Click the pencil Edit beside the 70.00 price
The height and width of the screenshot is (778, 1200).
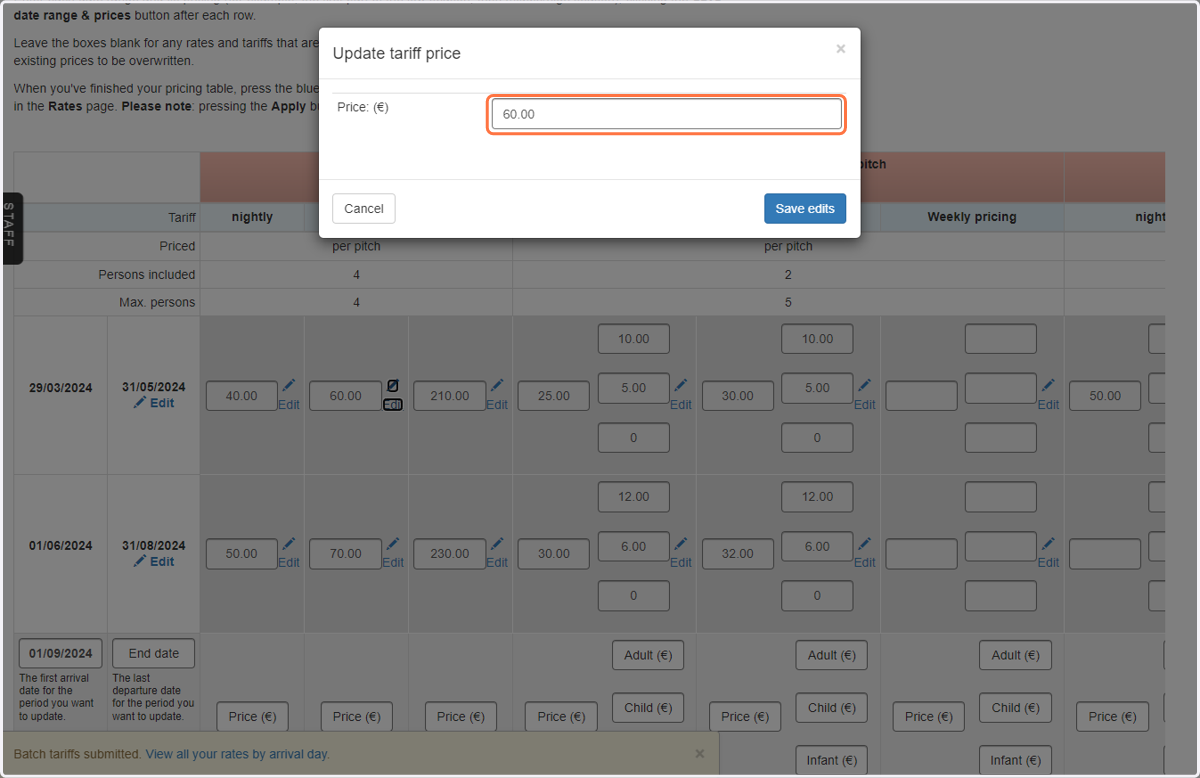393,553
